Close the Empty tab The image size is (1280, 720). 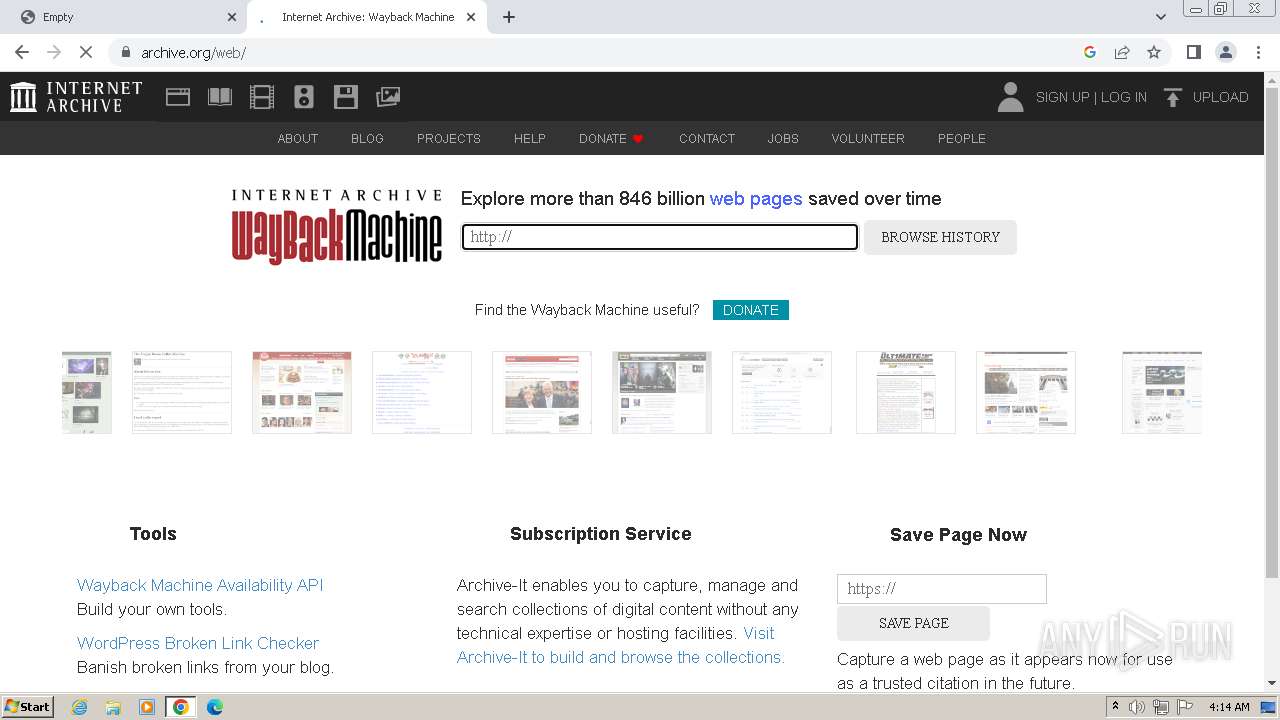[232, 17]
